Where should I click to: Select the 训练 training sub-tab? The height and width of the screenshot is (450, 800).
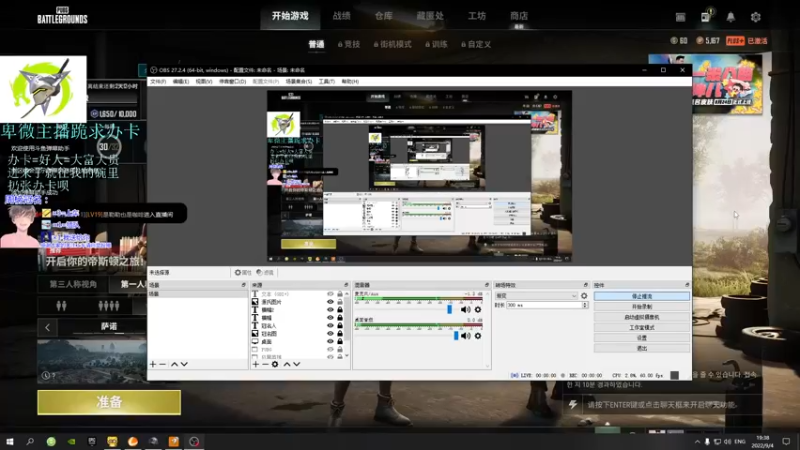tap(436, 44)
